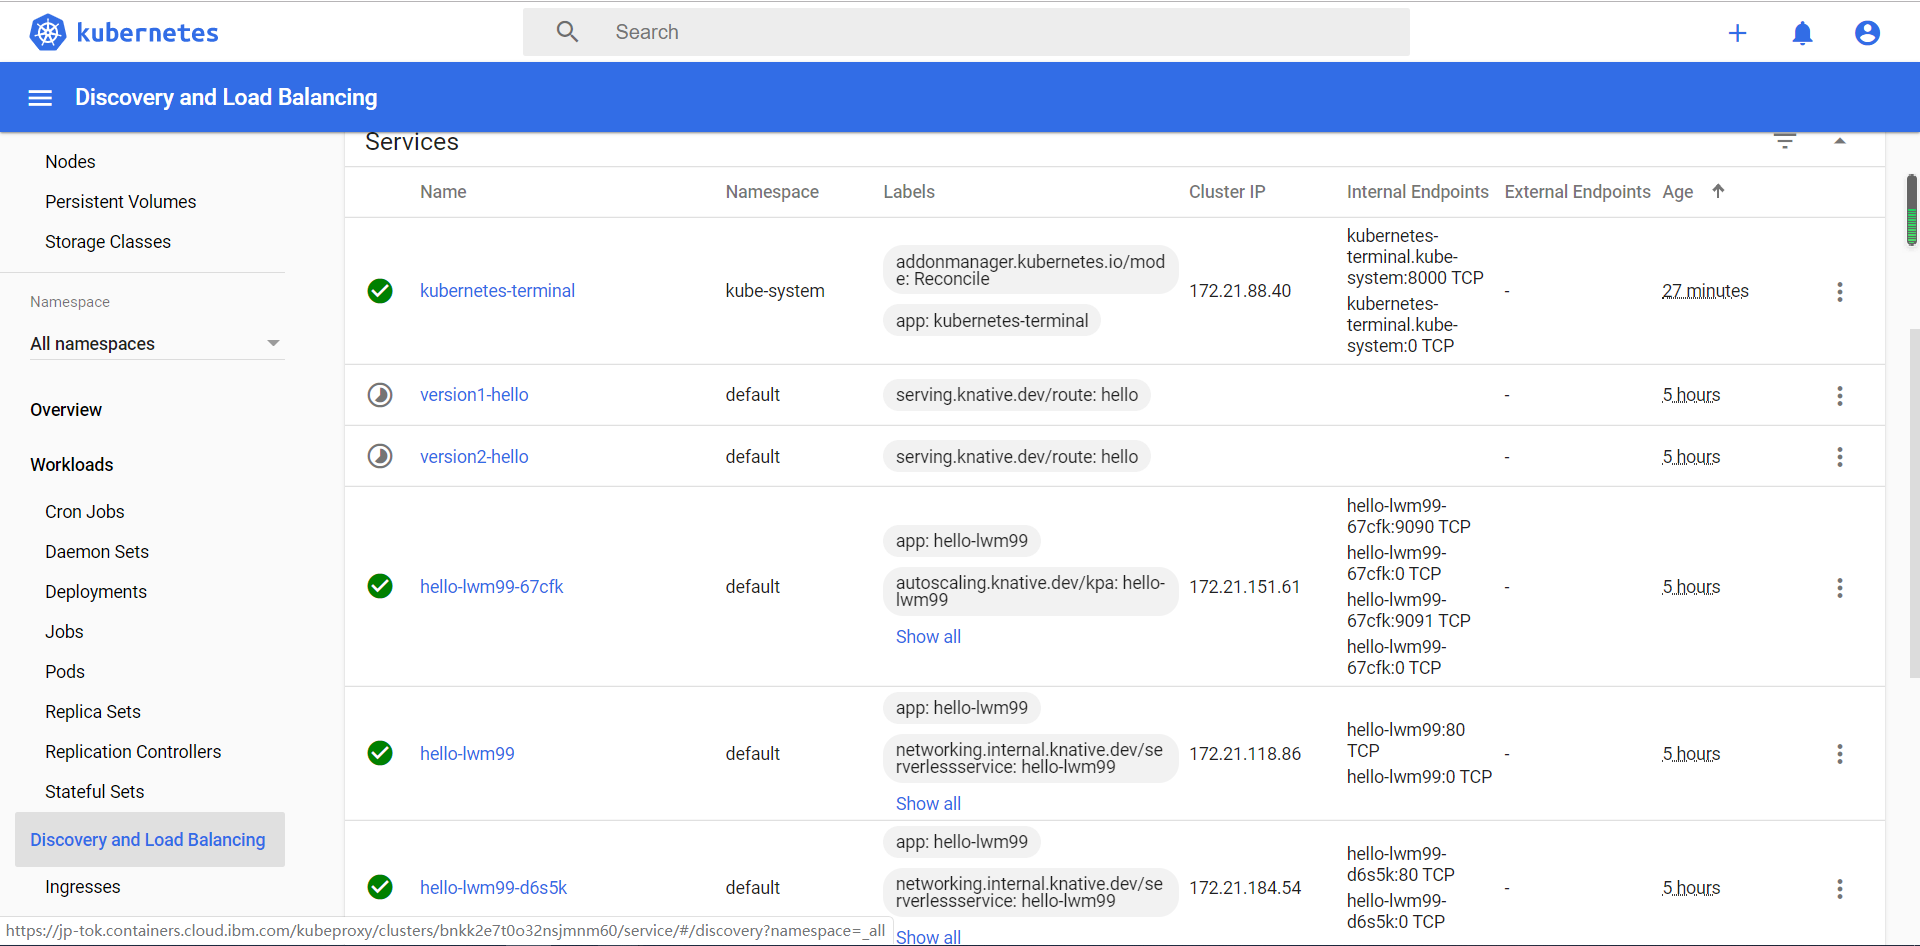Click green status icon of kubernetes-terminal
The width and height of the screenshot is (1920, 946).
[380, 291]
